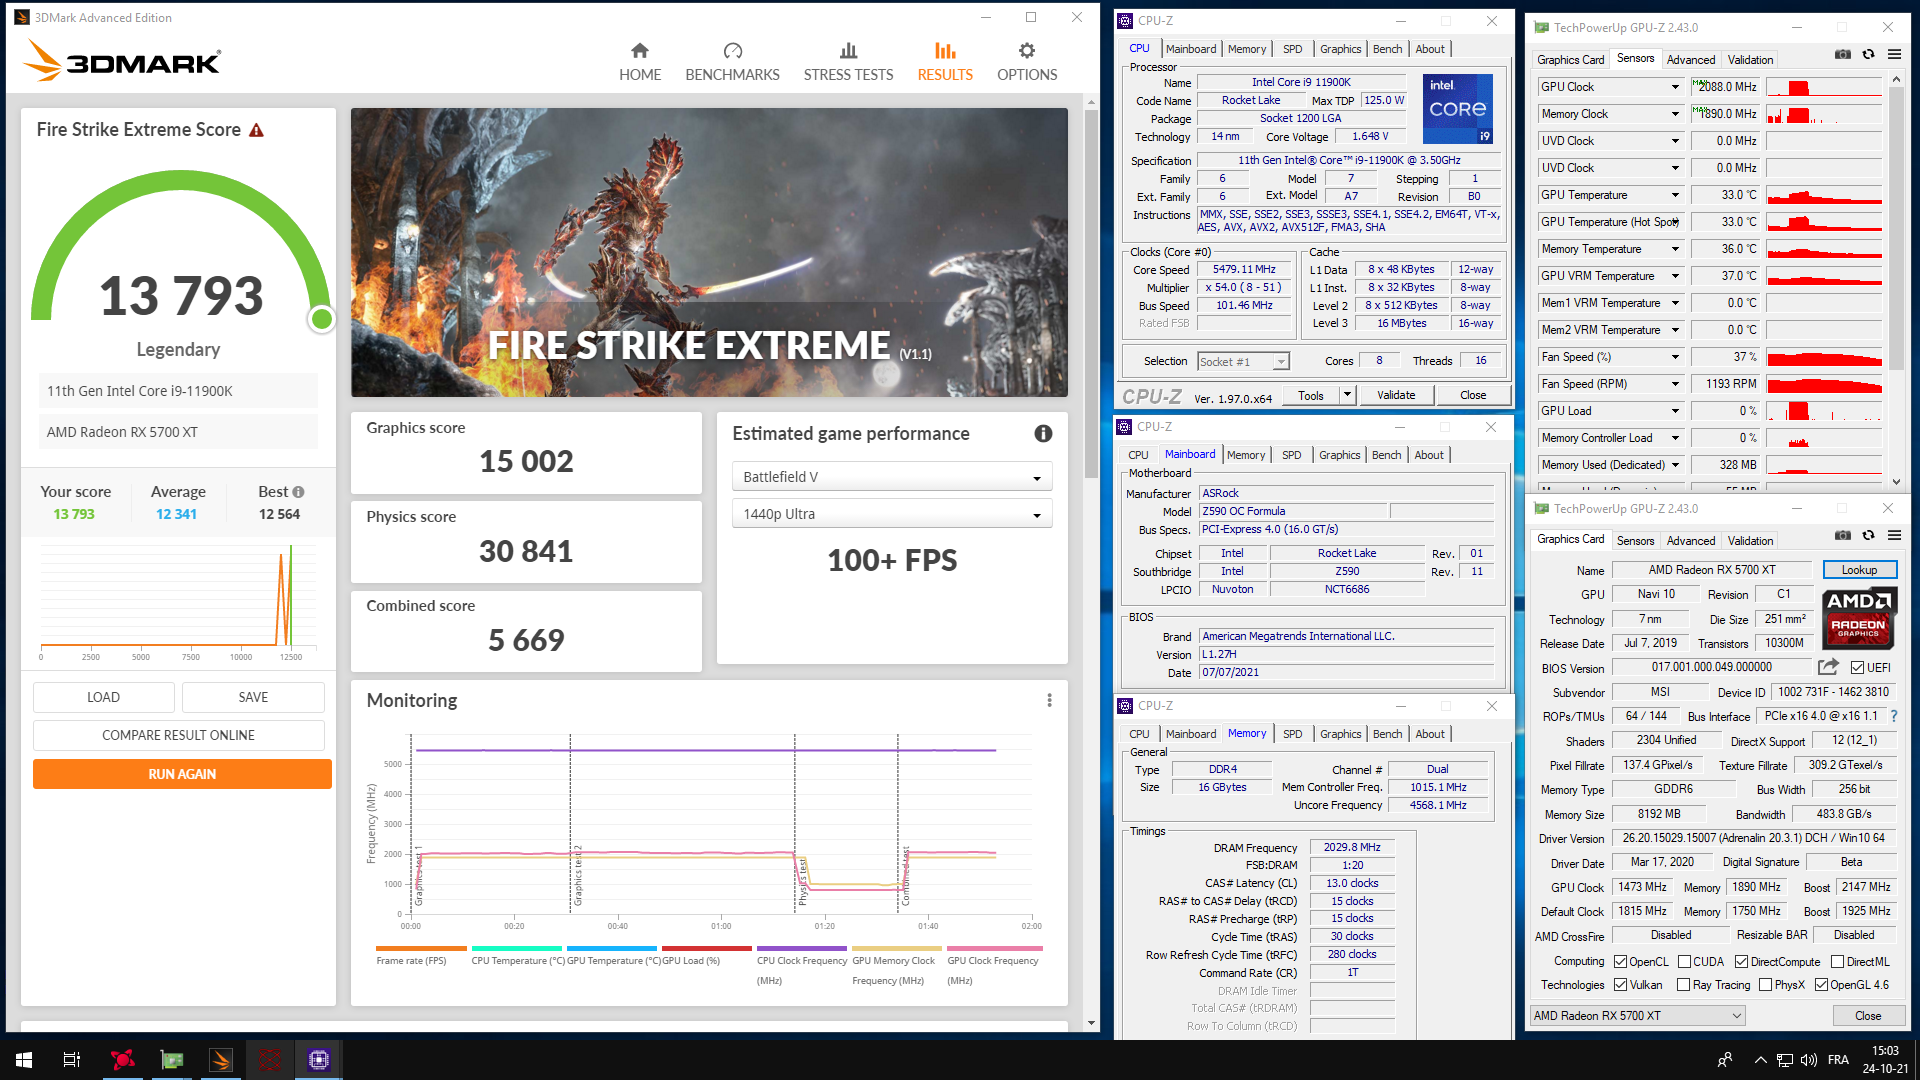Open volume control in system tray
1920x1080 pixels.
1808,1060
